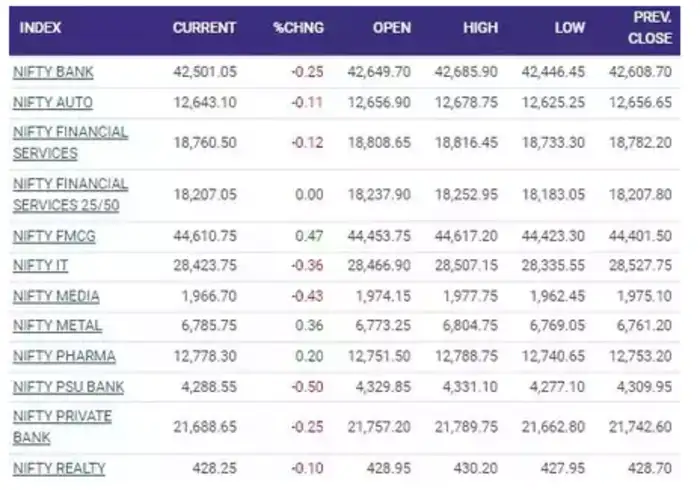Open NIFTY MEDIA index details

tap(56, 296)
